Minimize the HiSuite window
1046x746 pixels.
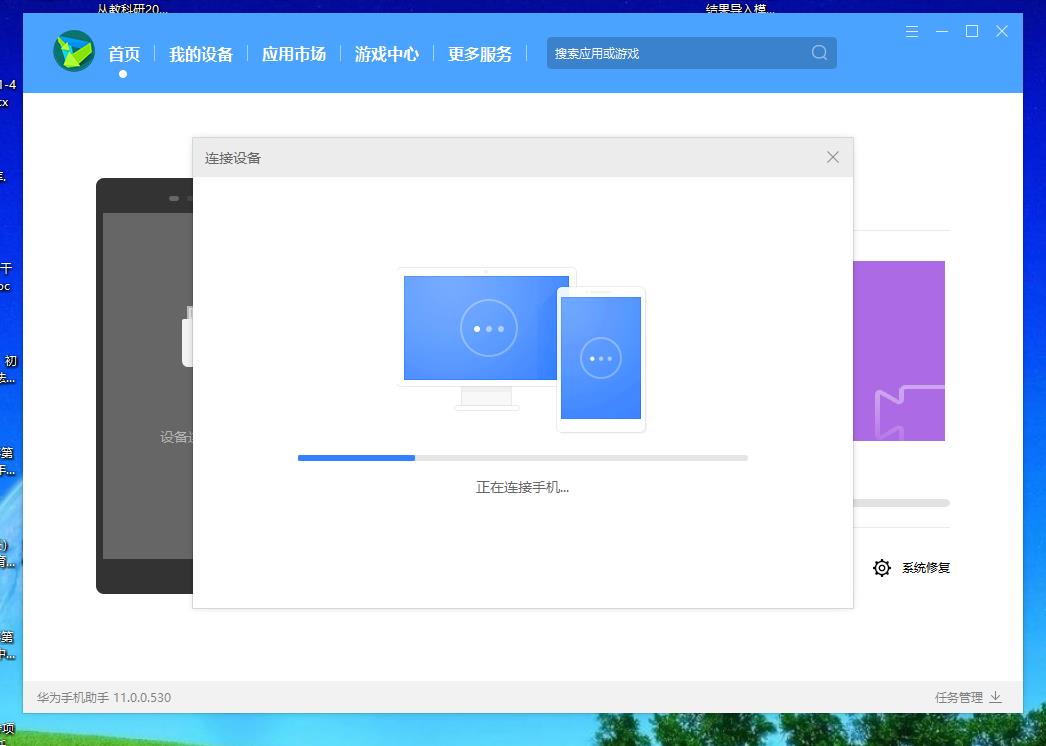pyautogui.click(x=942, y=31)
